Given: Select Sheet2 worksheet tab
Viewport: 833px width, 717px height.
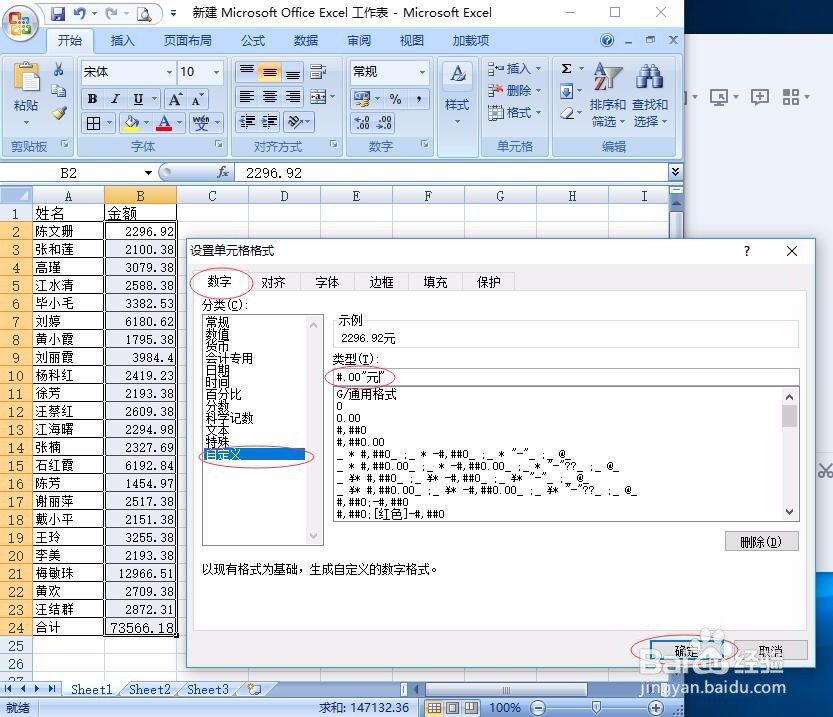Looking at the screenshot, I should pyautogui.click(x=149, y=689).
